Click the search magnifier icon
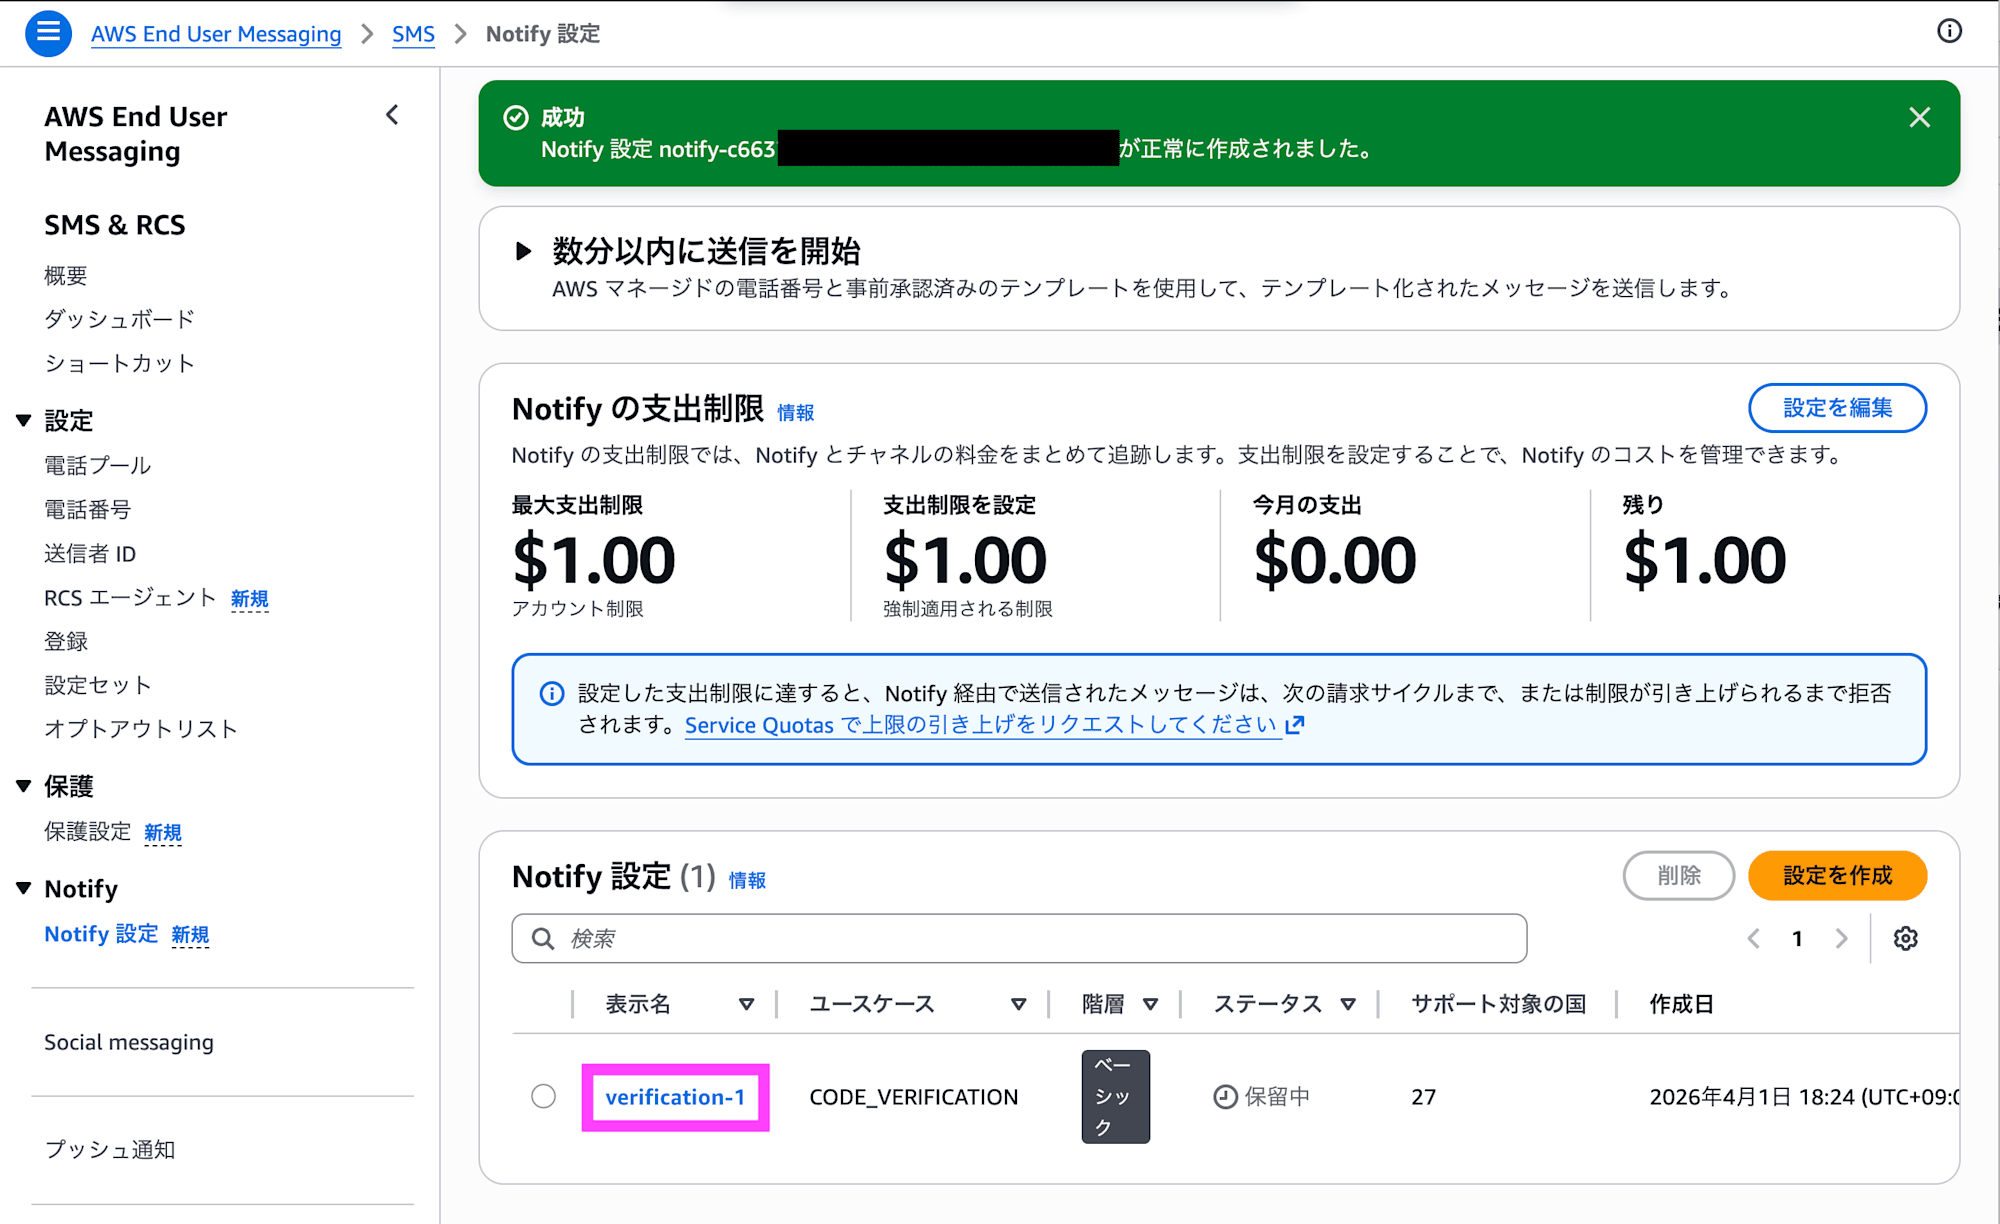 (x=542, y=938)
